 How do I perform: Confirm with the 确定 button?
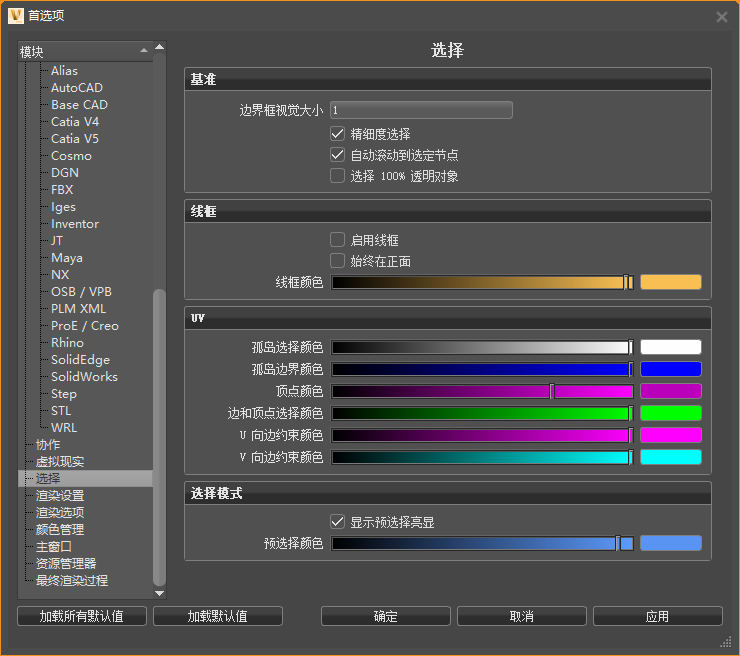pos(386,616)
